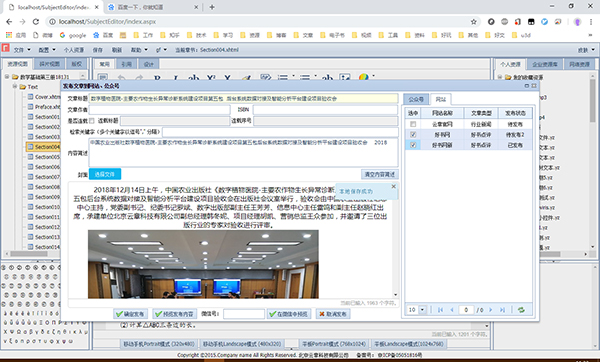Image resolution: width=600 pixels, height=362 pixels.
Task: Switch to the 公众号 tab
Action: point(416,99)
